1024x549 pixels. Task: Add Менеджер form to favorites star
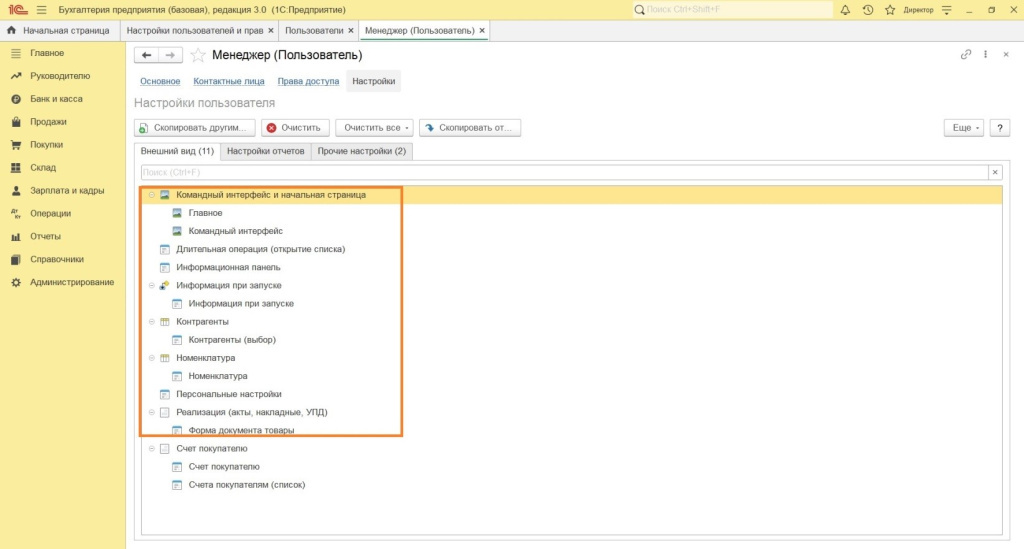(x=198, y=55)
